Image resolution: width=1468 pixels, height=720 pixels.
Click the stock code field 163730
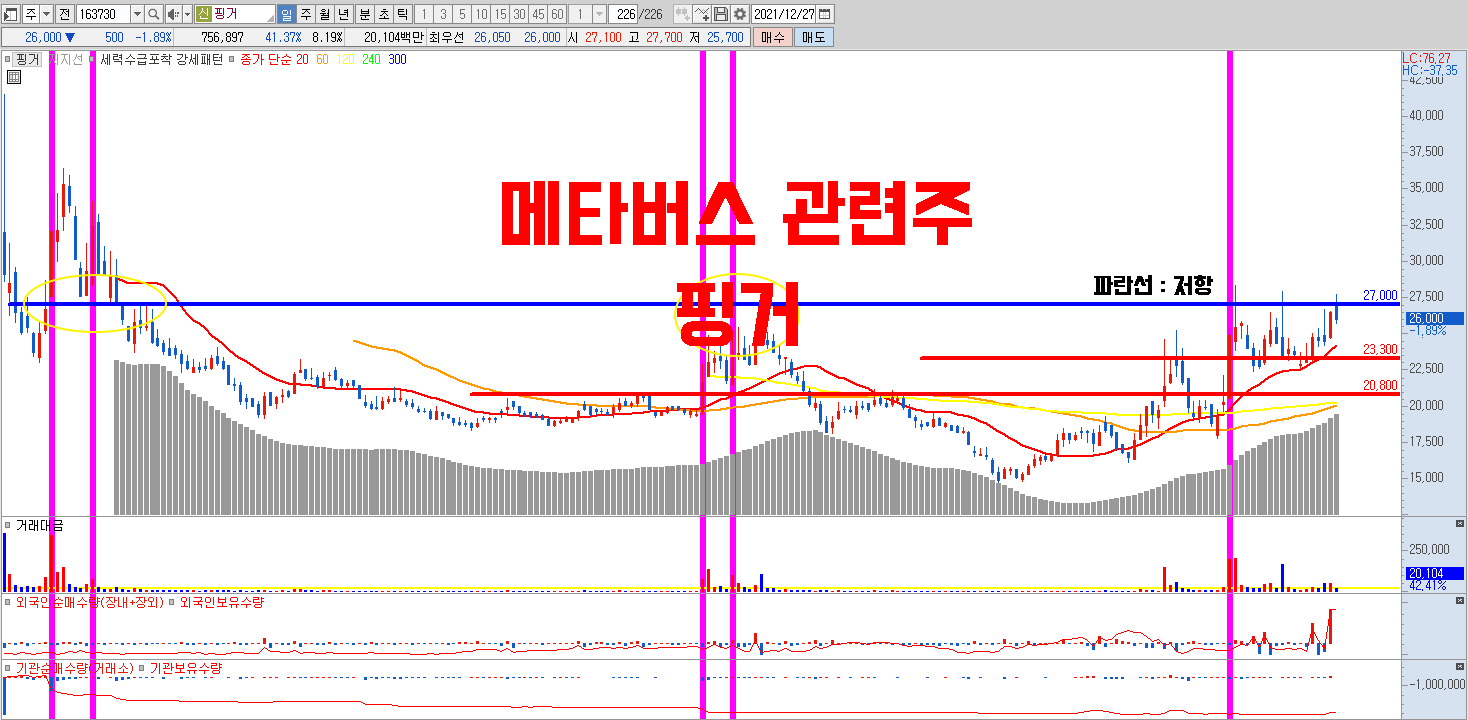[103, 14]
